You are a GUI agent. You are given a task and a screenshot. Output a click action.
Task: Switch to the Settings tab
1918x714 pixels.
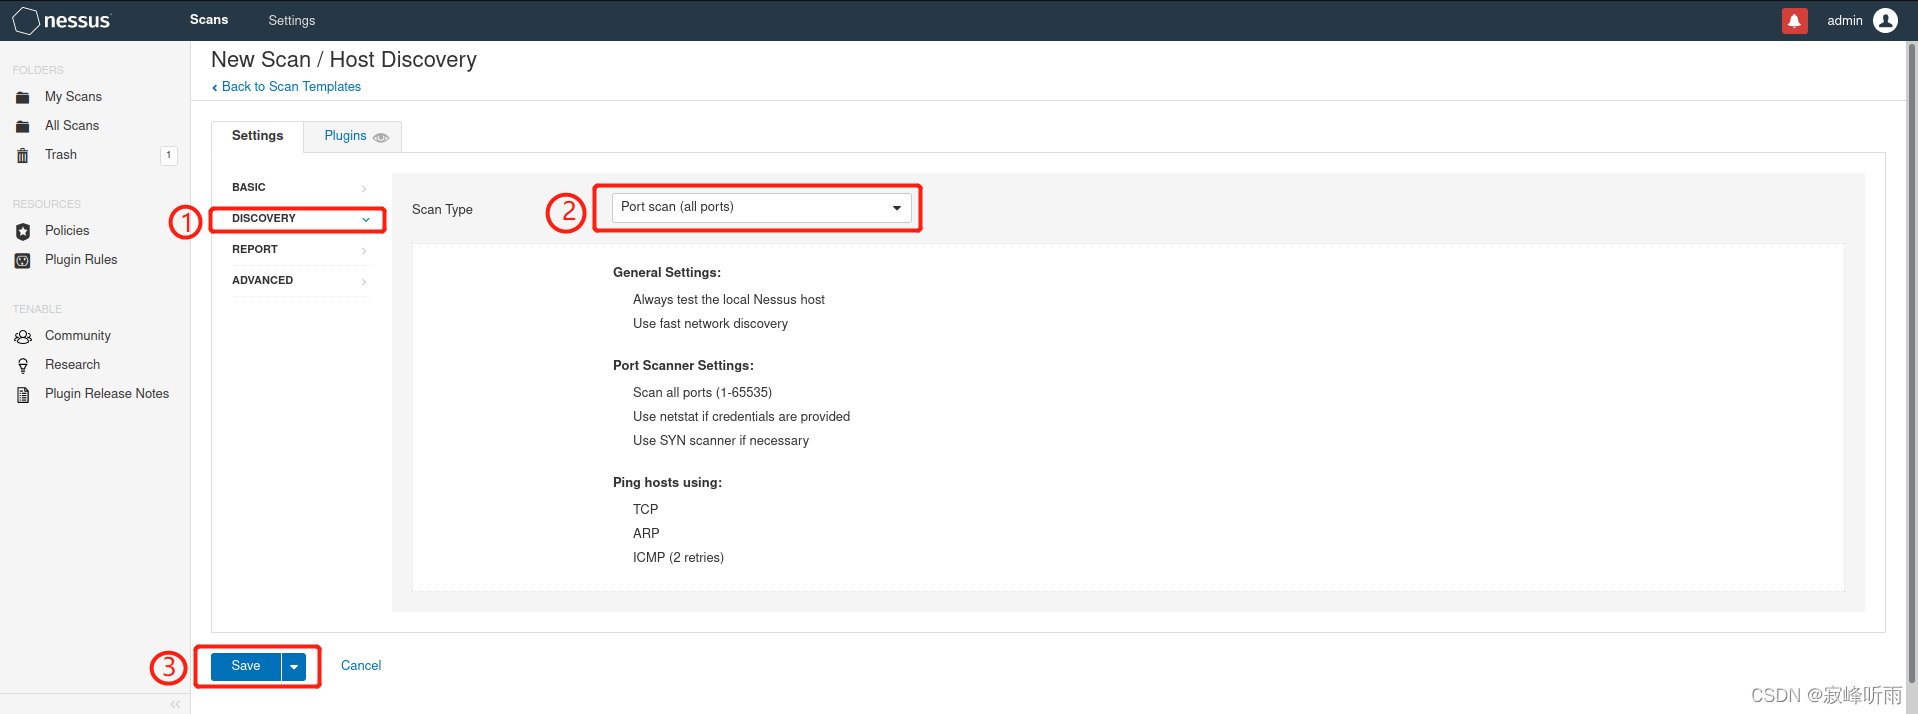click(257, 136)
